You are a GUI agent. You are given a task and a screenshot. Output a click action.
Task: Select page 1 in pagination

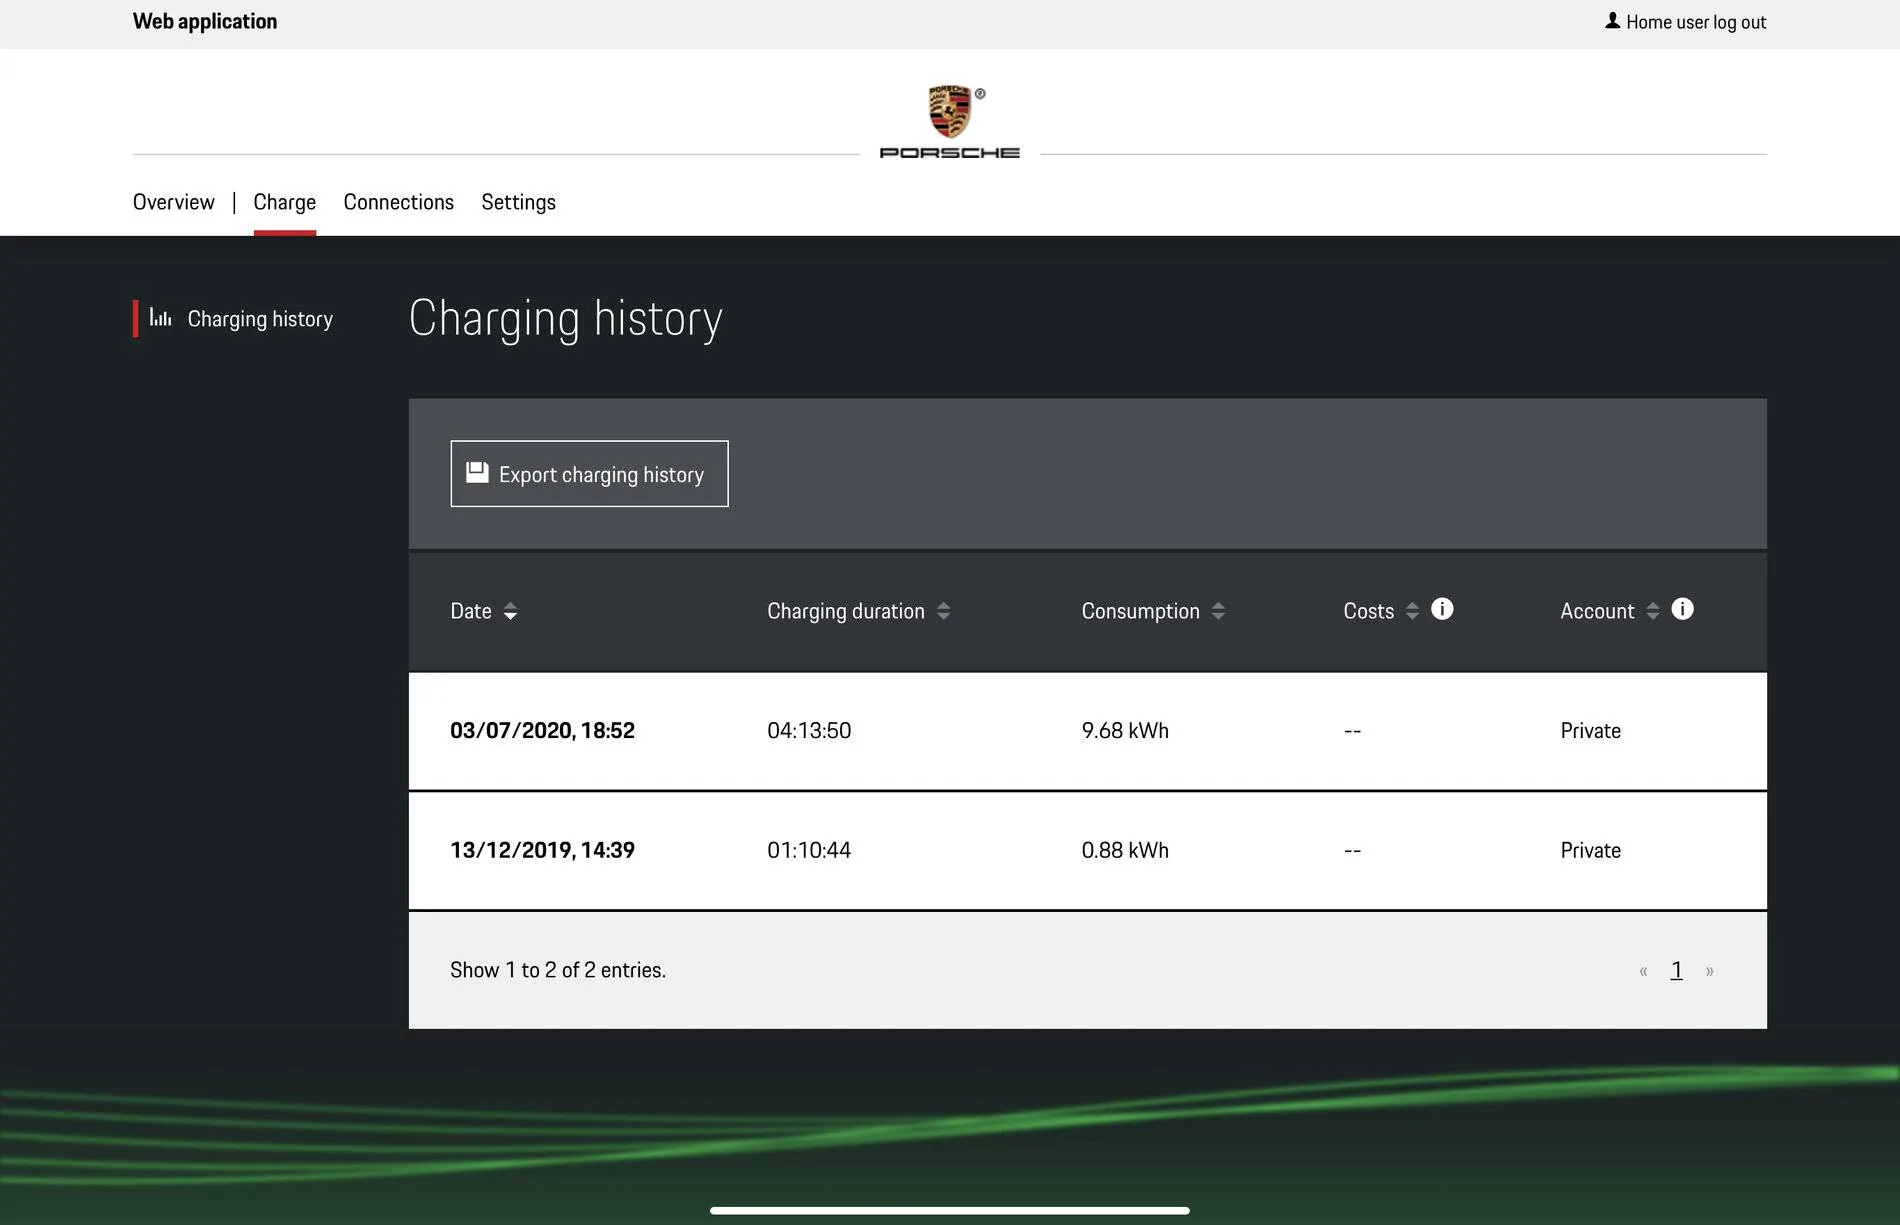coord(1677,970)
